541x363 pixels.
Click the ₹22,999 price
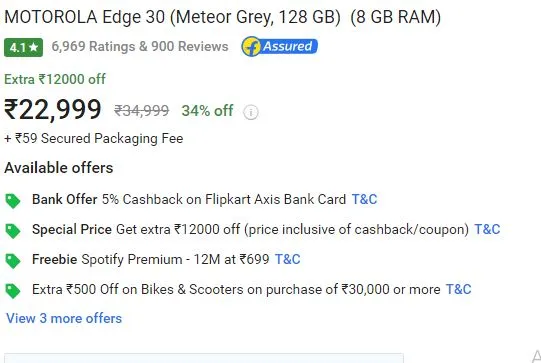pyautogui.click(x=52, y=110)
